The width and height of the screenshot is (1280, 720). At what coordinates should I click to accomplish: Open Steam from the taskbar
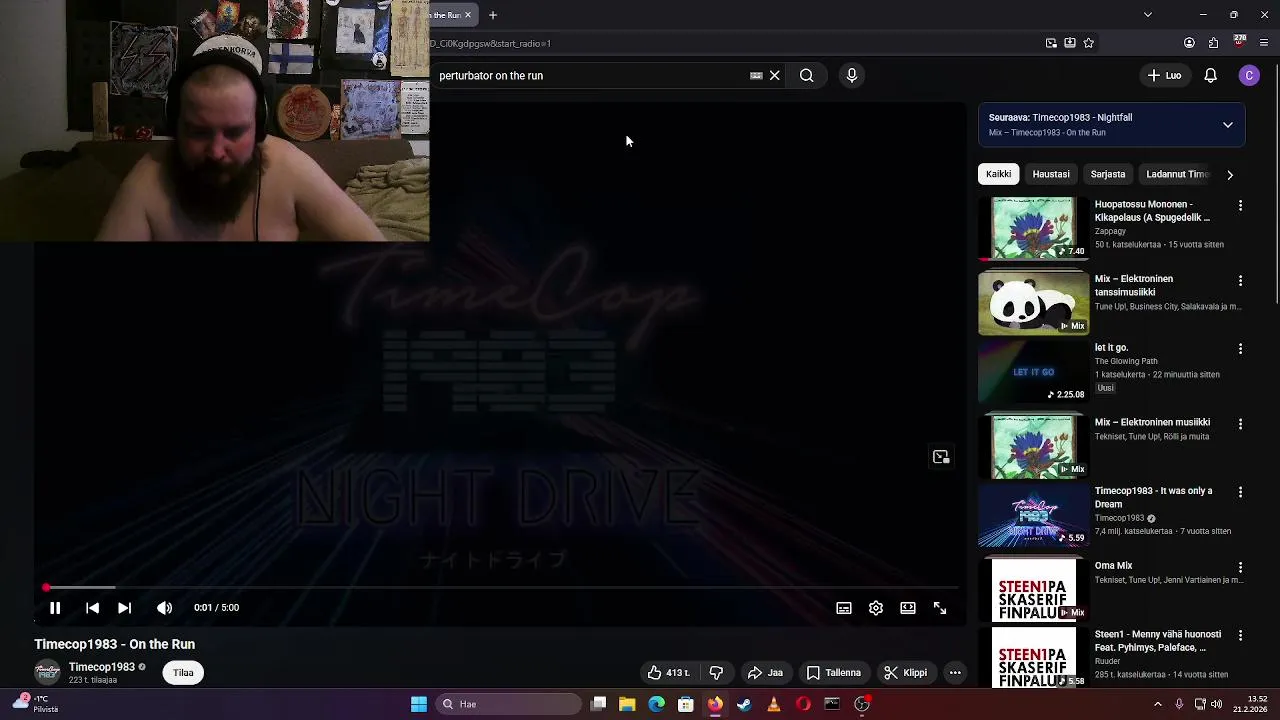tap(744, 704)
